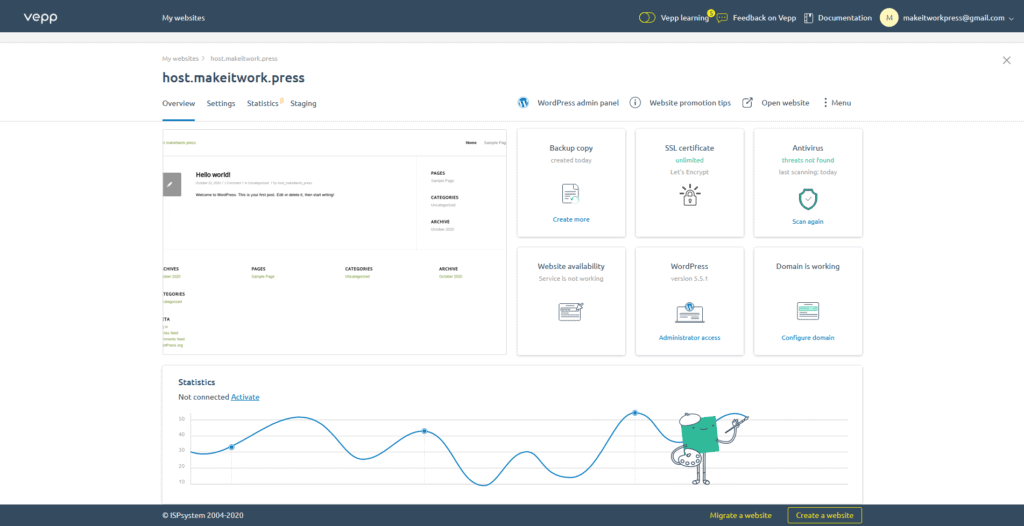Open WordPress admin panel
The image size is (1024, 526).
[578, 103]
